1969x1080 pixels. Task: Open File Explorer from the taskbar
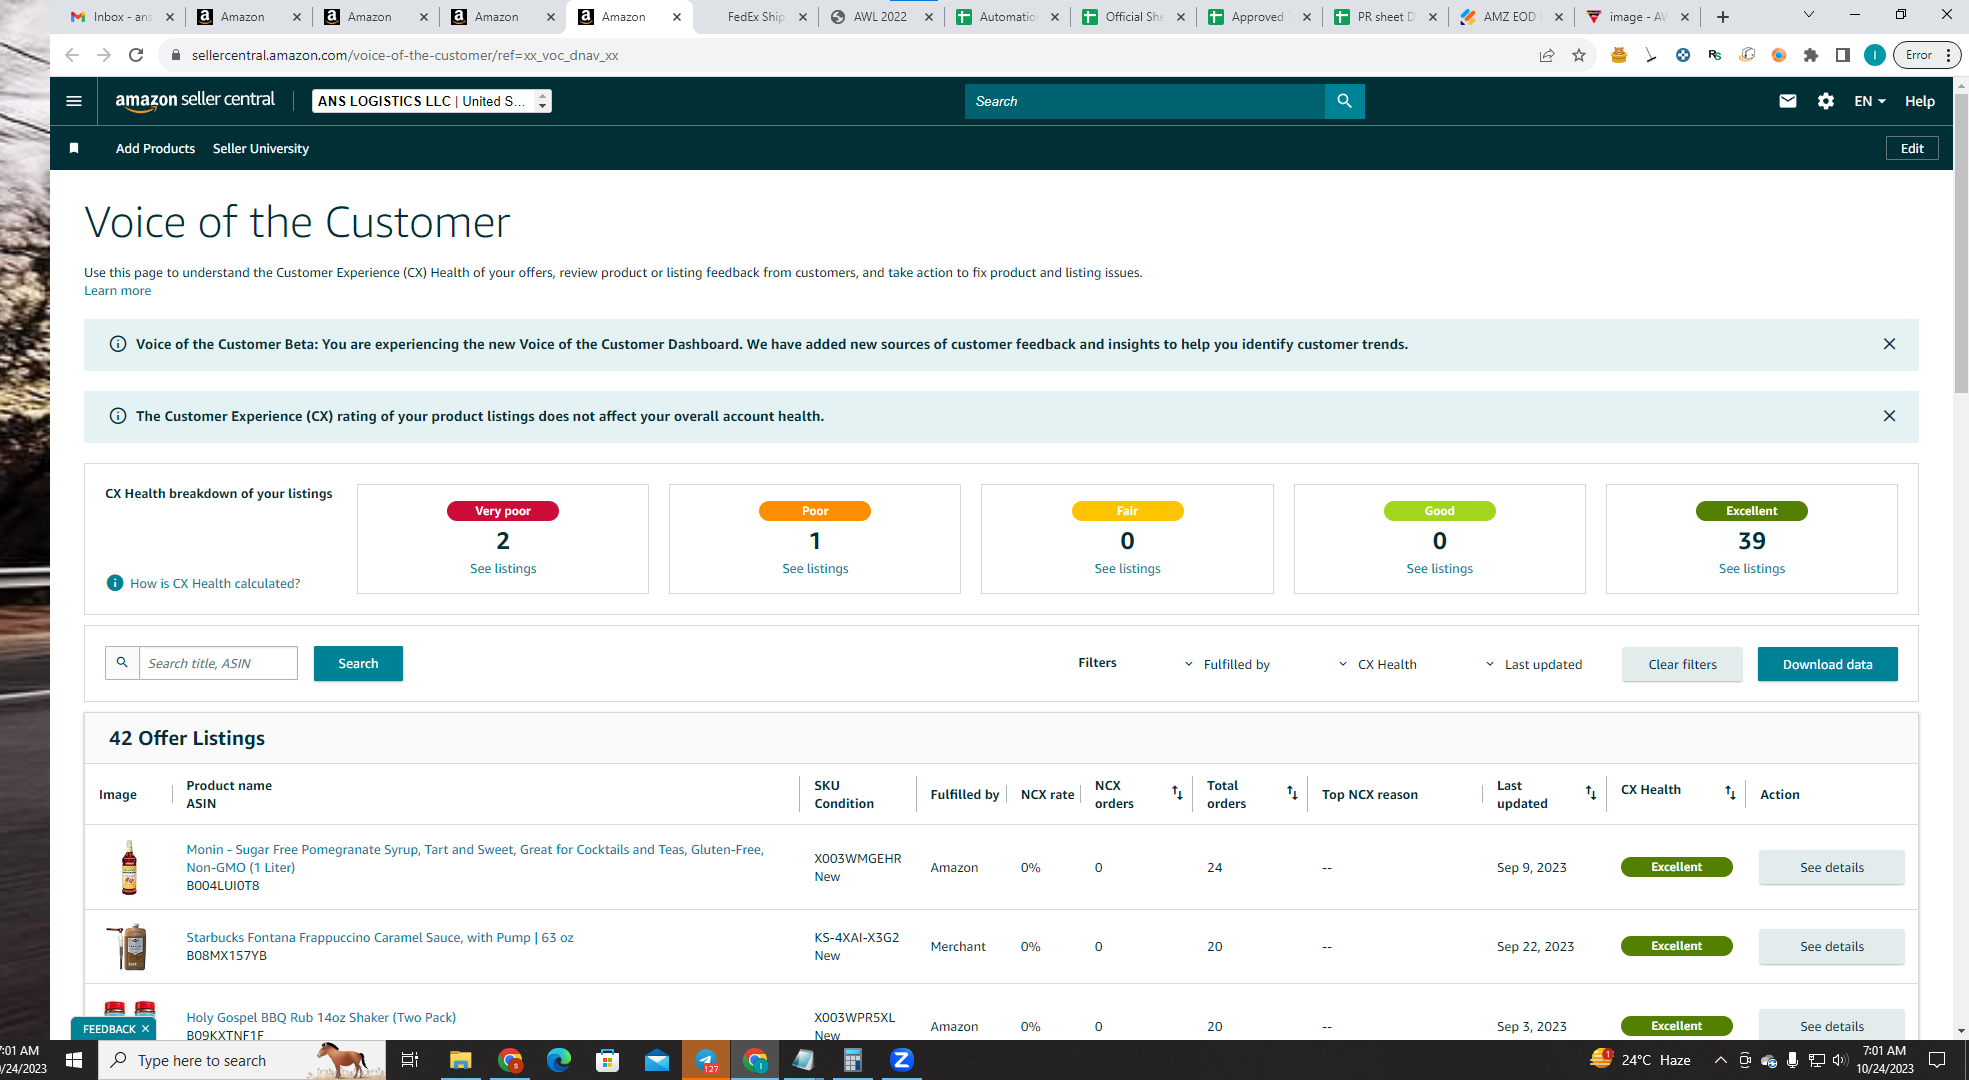460,1060
